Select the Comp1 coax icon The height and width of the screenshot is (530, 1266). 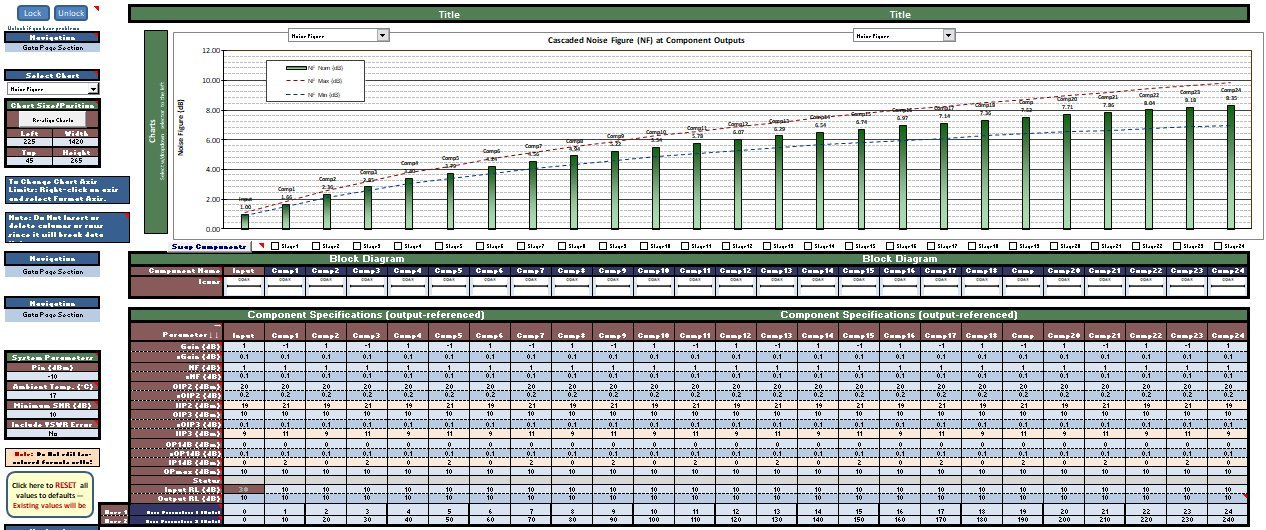click(x=286, y=287)
